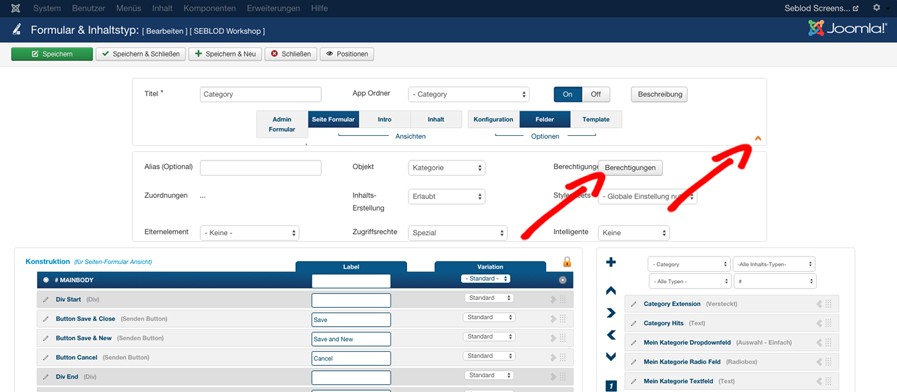Viewport: 897px width, 392px height.
Task: Open the Inhalts-Erstellung dropdown showing Erlaubt
Action: point(447,196)
